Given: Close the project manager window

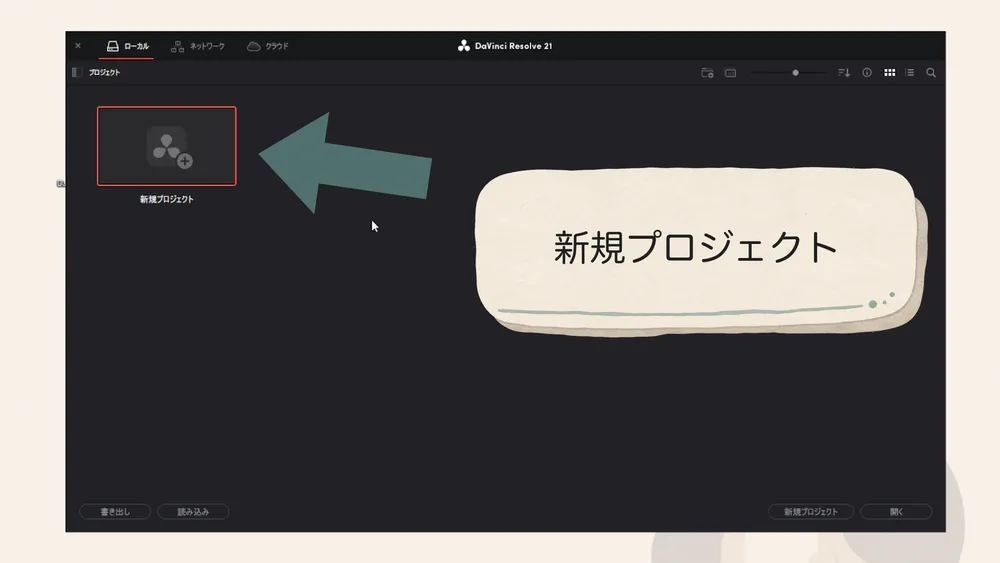Looking at the screenshot, I should point(78,46).
